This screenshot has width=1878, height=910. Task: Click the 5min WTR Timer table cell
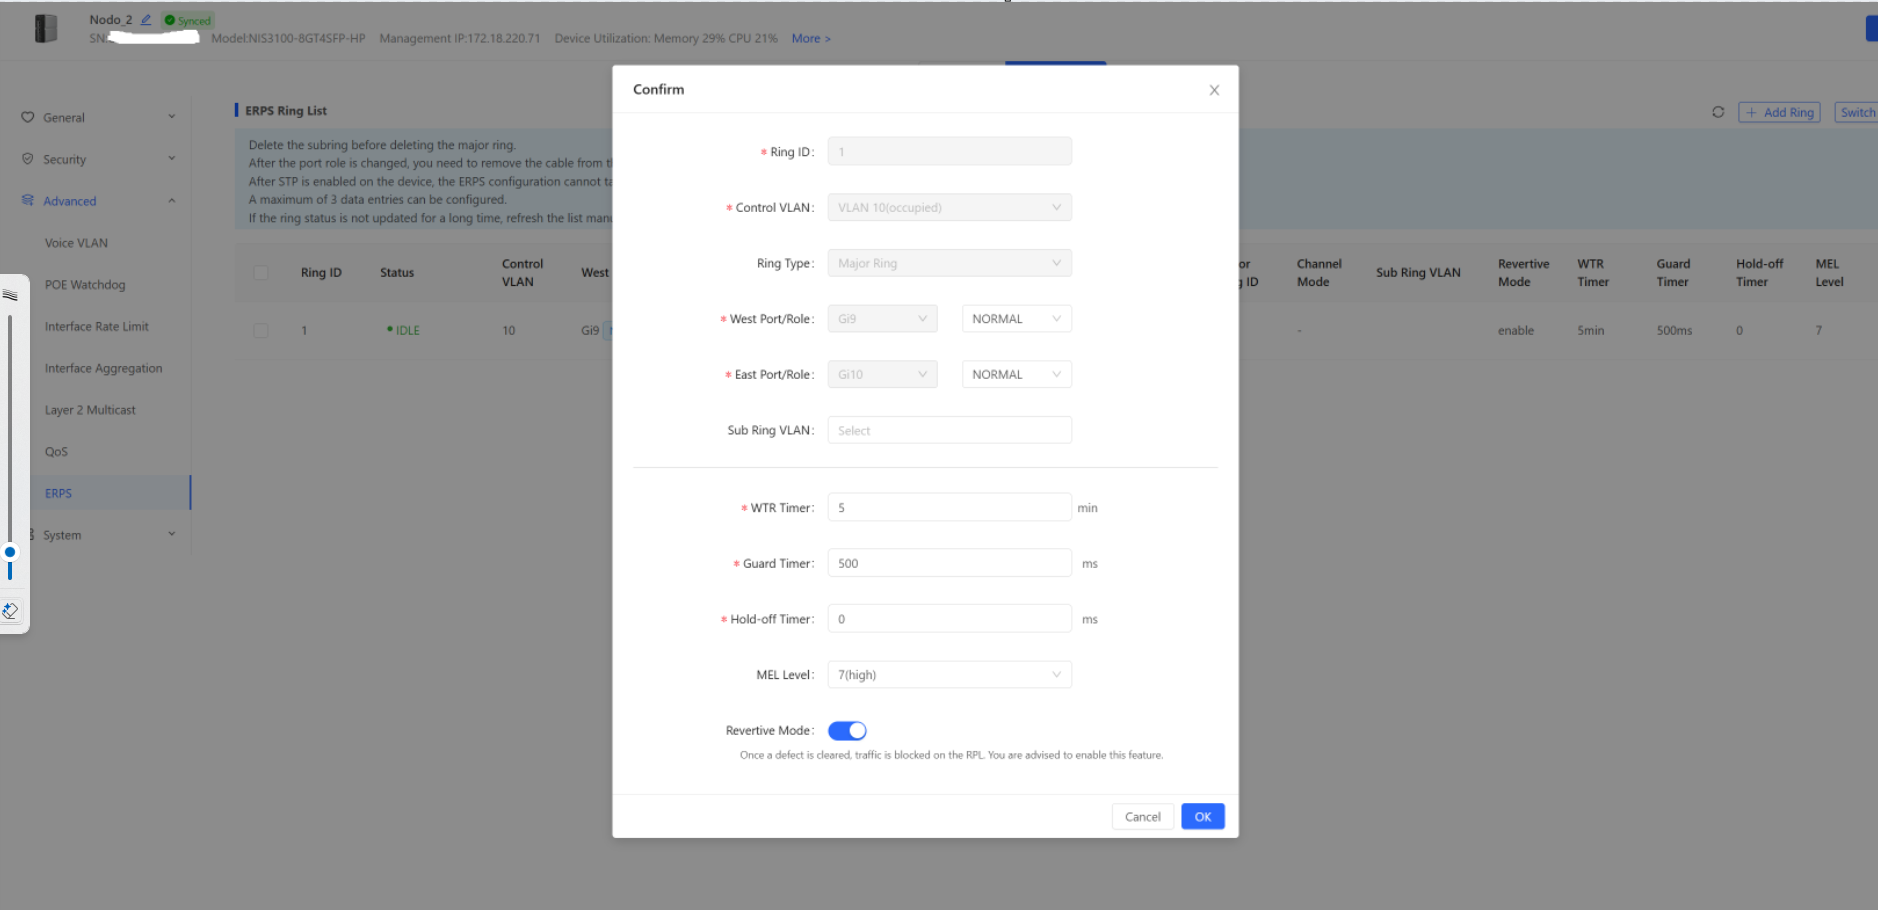click(x=1590, y=330)
